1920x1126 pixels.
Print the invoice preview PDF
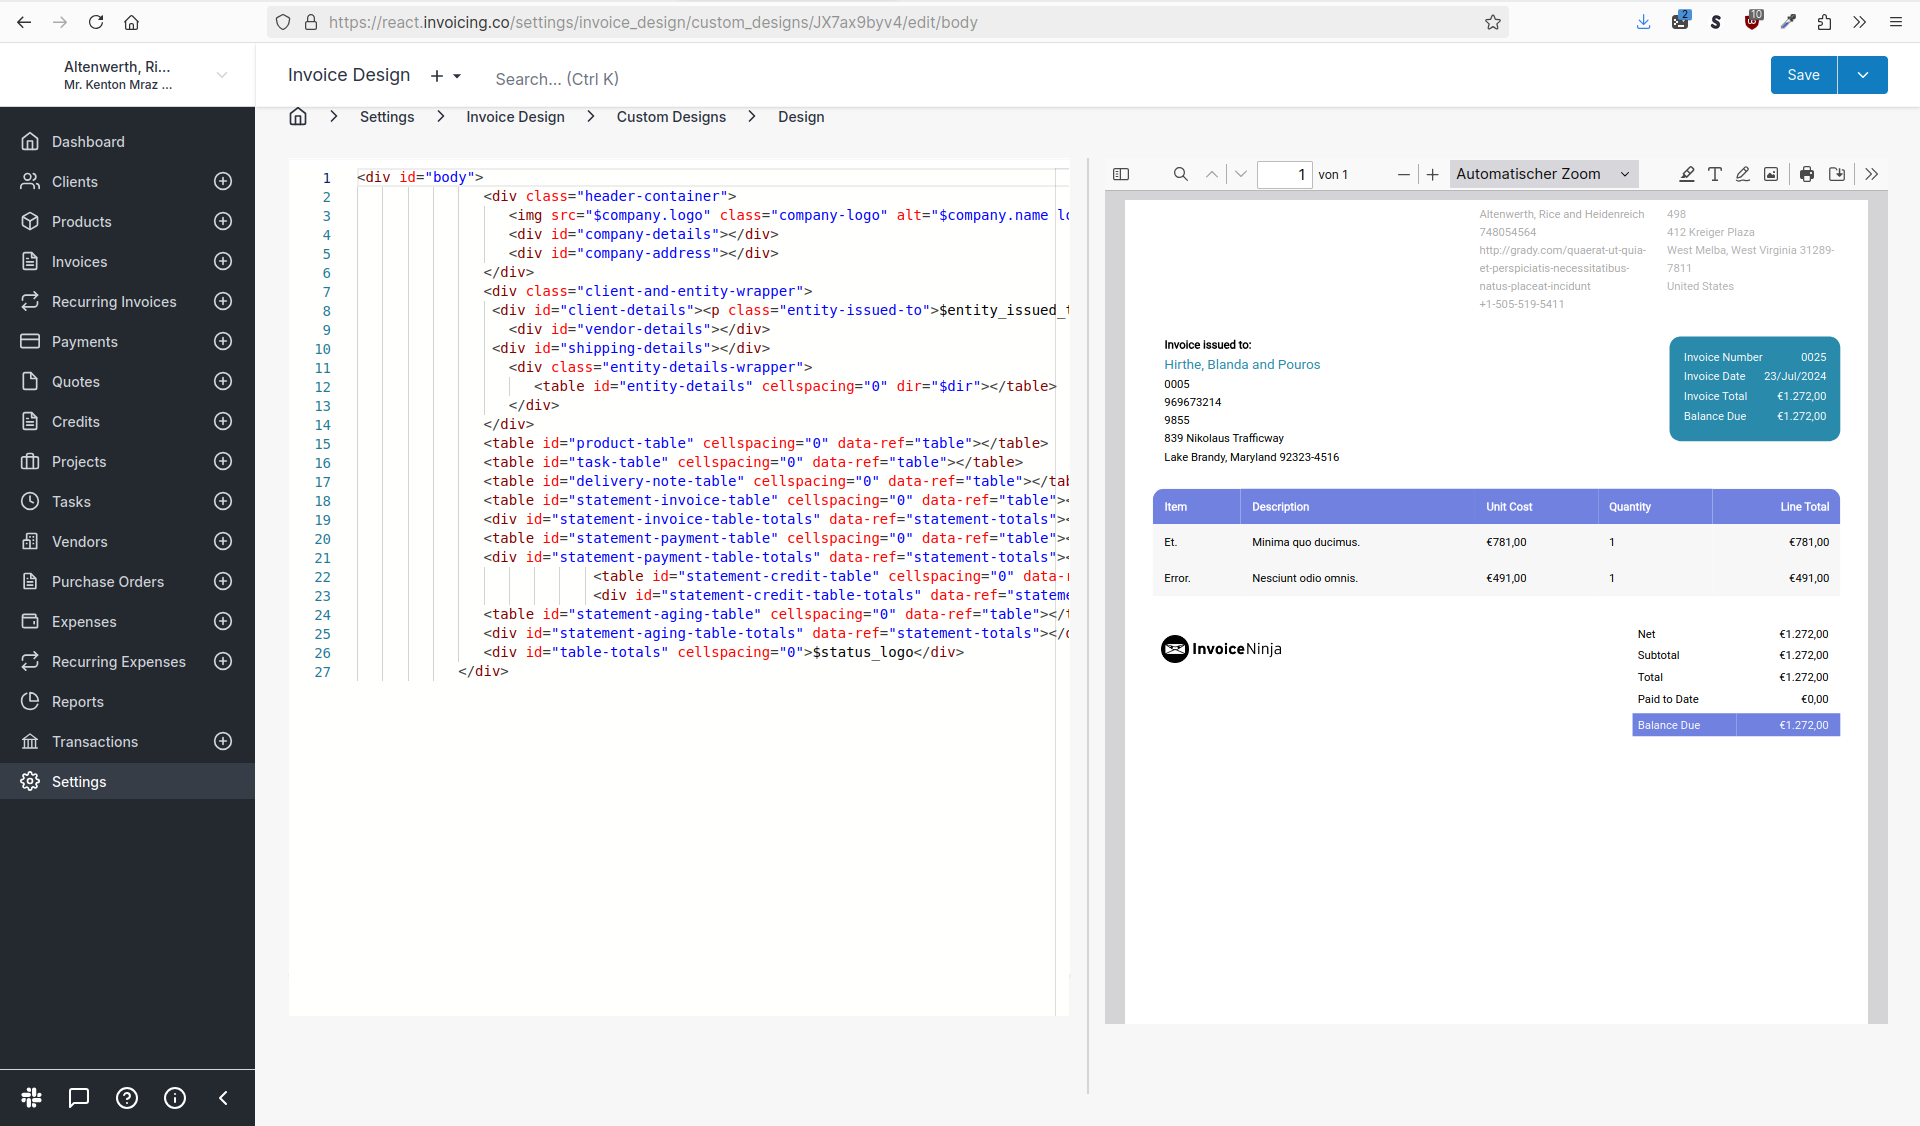1807,174
